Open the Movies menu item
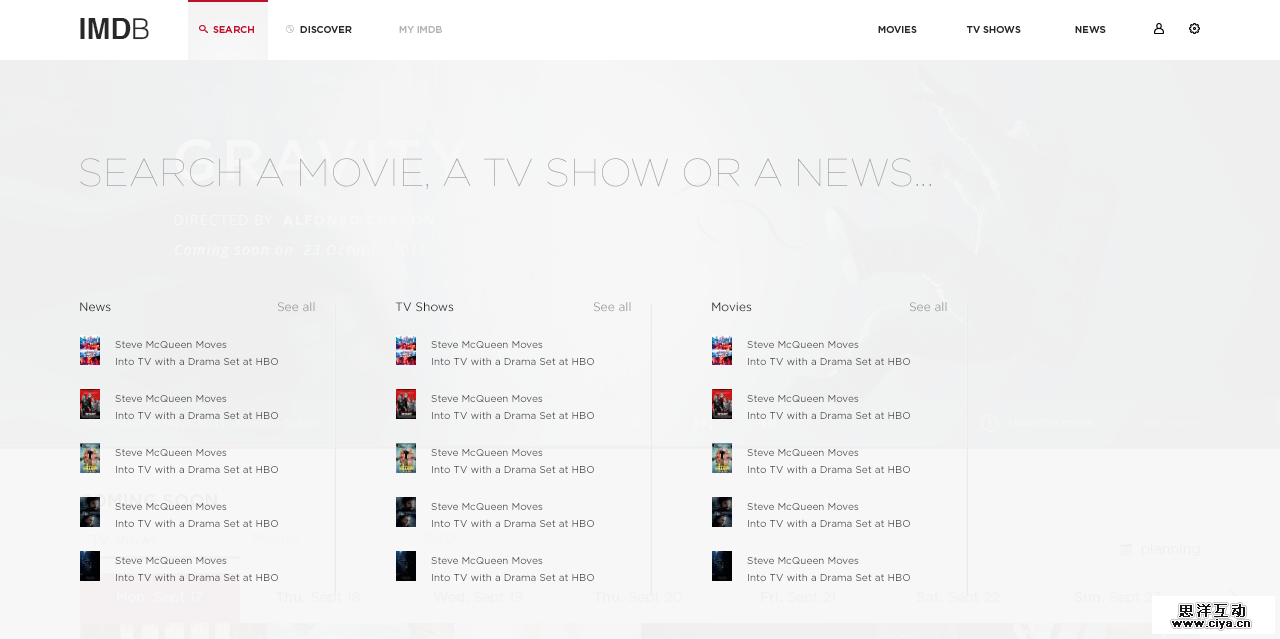 pyautogui.click(x=897, y=30)
